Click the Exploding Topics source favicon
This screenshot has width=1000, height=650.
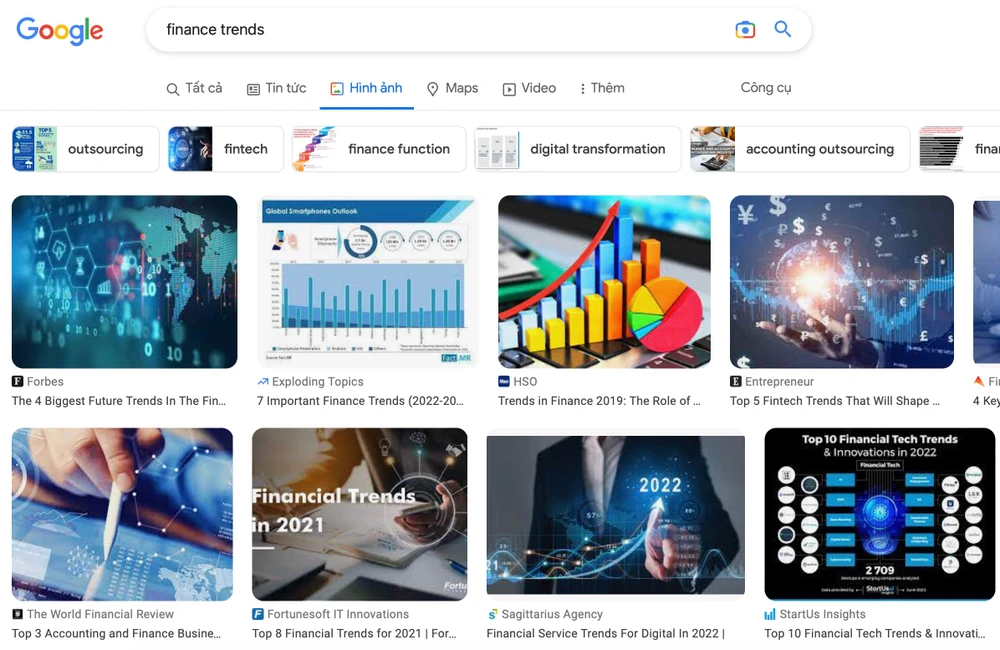click(x=263, y=382)
